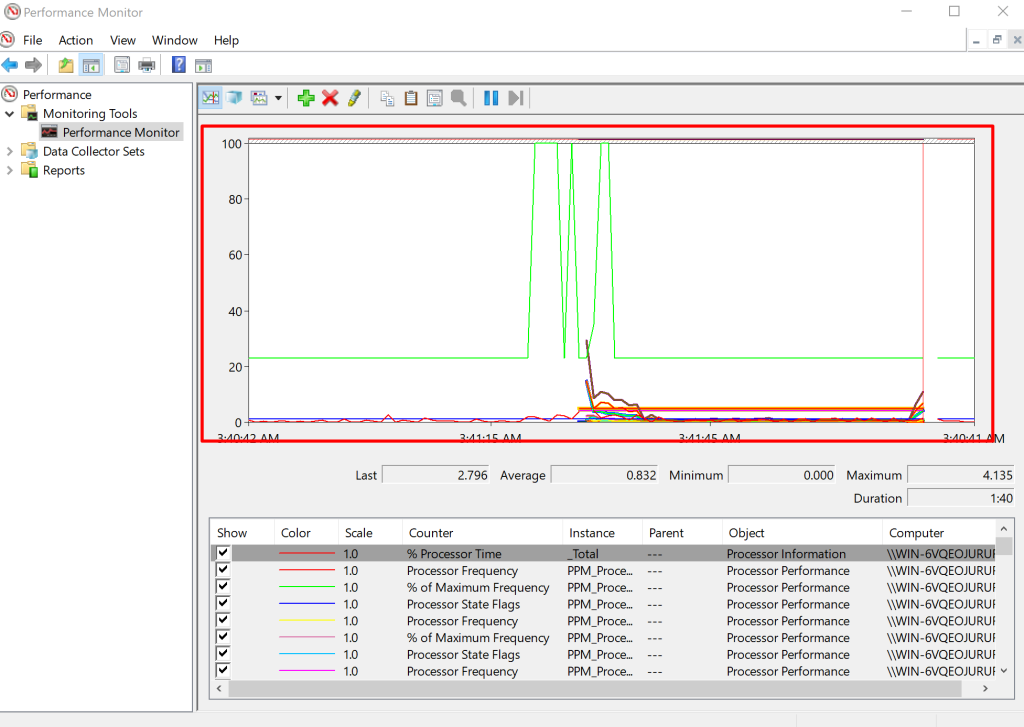
Task: Click the Print icon in the top toolbar
Action: (147, 65)
